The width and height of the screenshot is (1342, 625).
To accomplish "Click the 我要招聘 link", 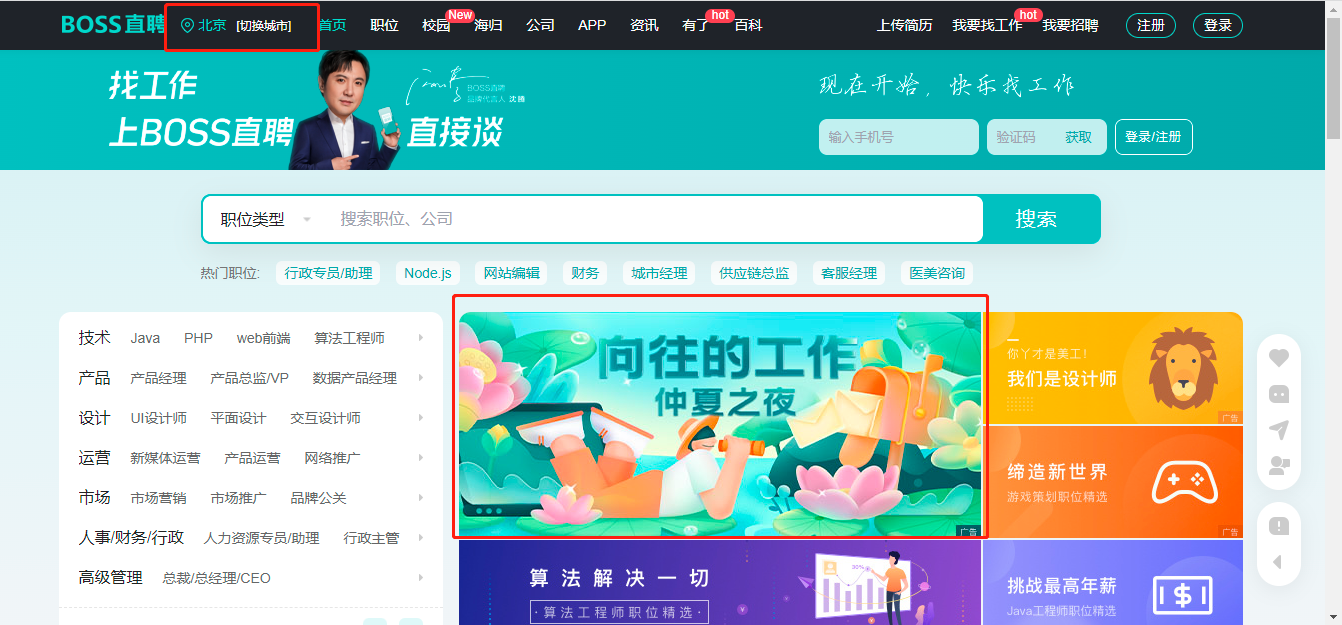I will pyautogui.click(x=1070, y=25).
